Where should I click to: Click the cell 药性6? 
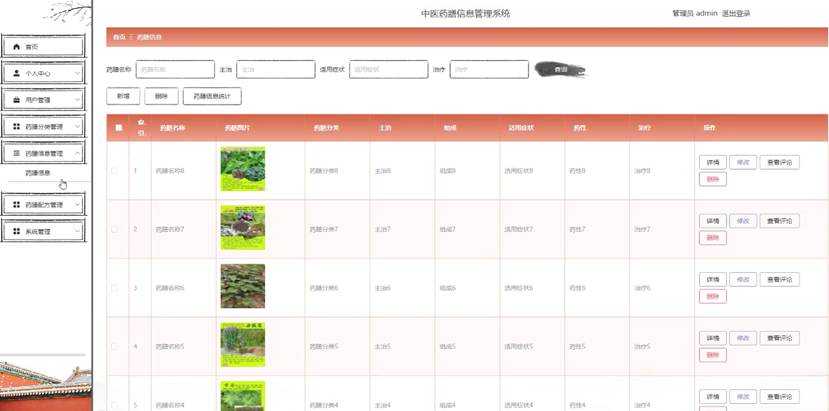[577, 288]
